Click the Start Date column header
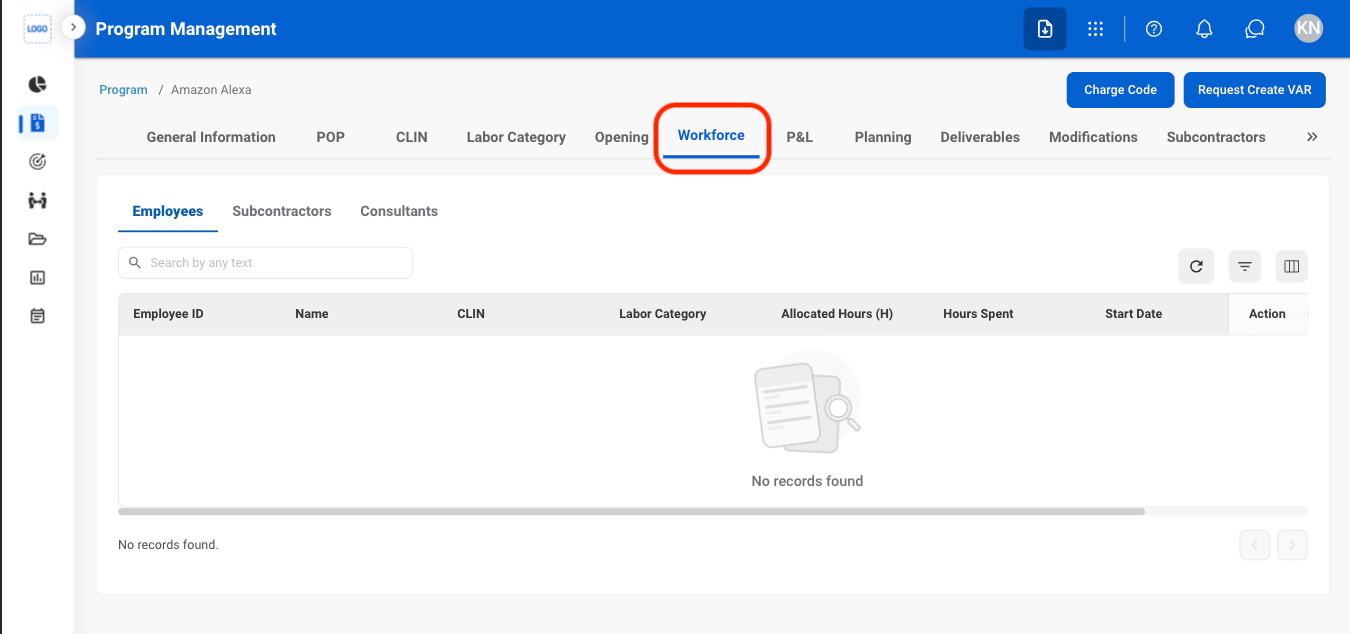This screenshot has width=1350, height=634. 1134,314
